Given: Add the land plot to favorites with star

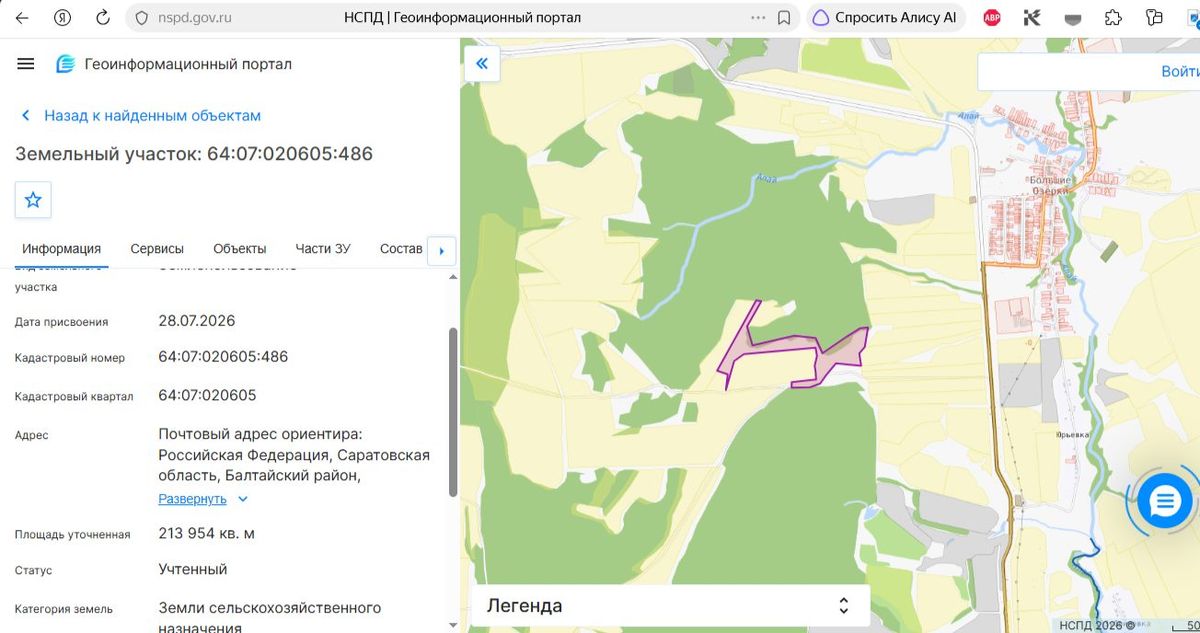Looking at the screenshot, I should tap(33, 200).
